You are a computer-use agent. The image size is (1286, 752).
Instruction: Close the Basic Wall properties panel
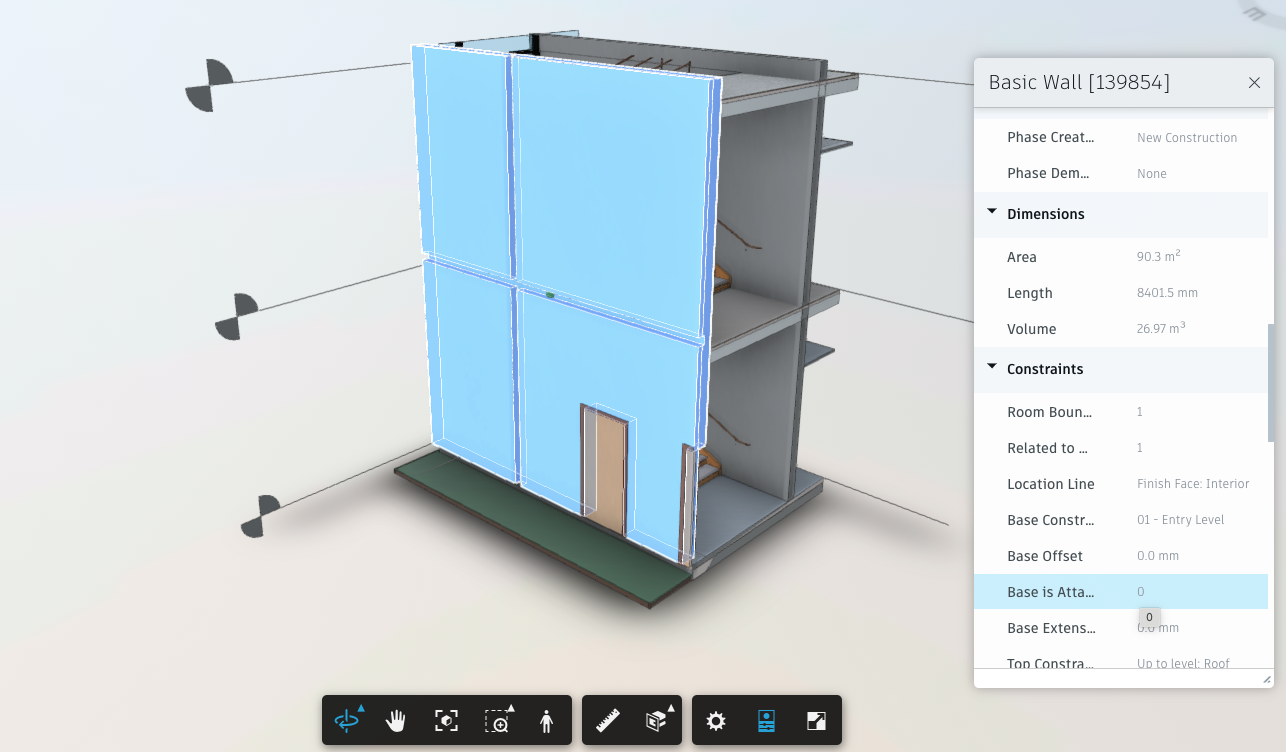point(1254,83)
